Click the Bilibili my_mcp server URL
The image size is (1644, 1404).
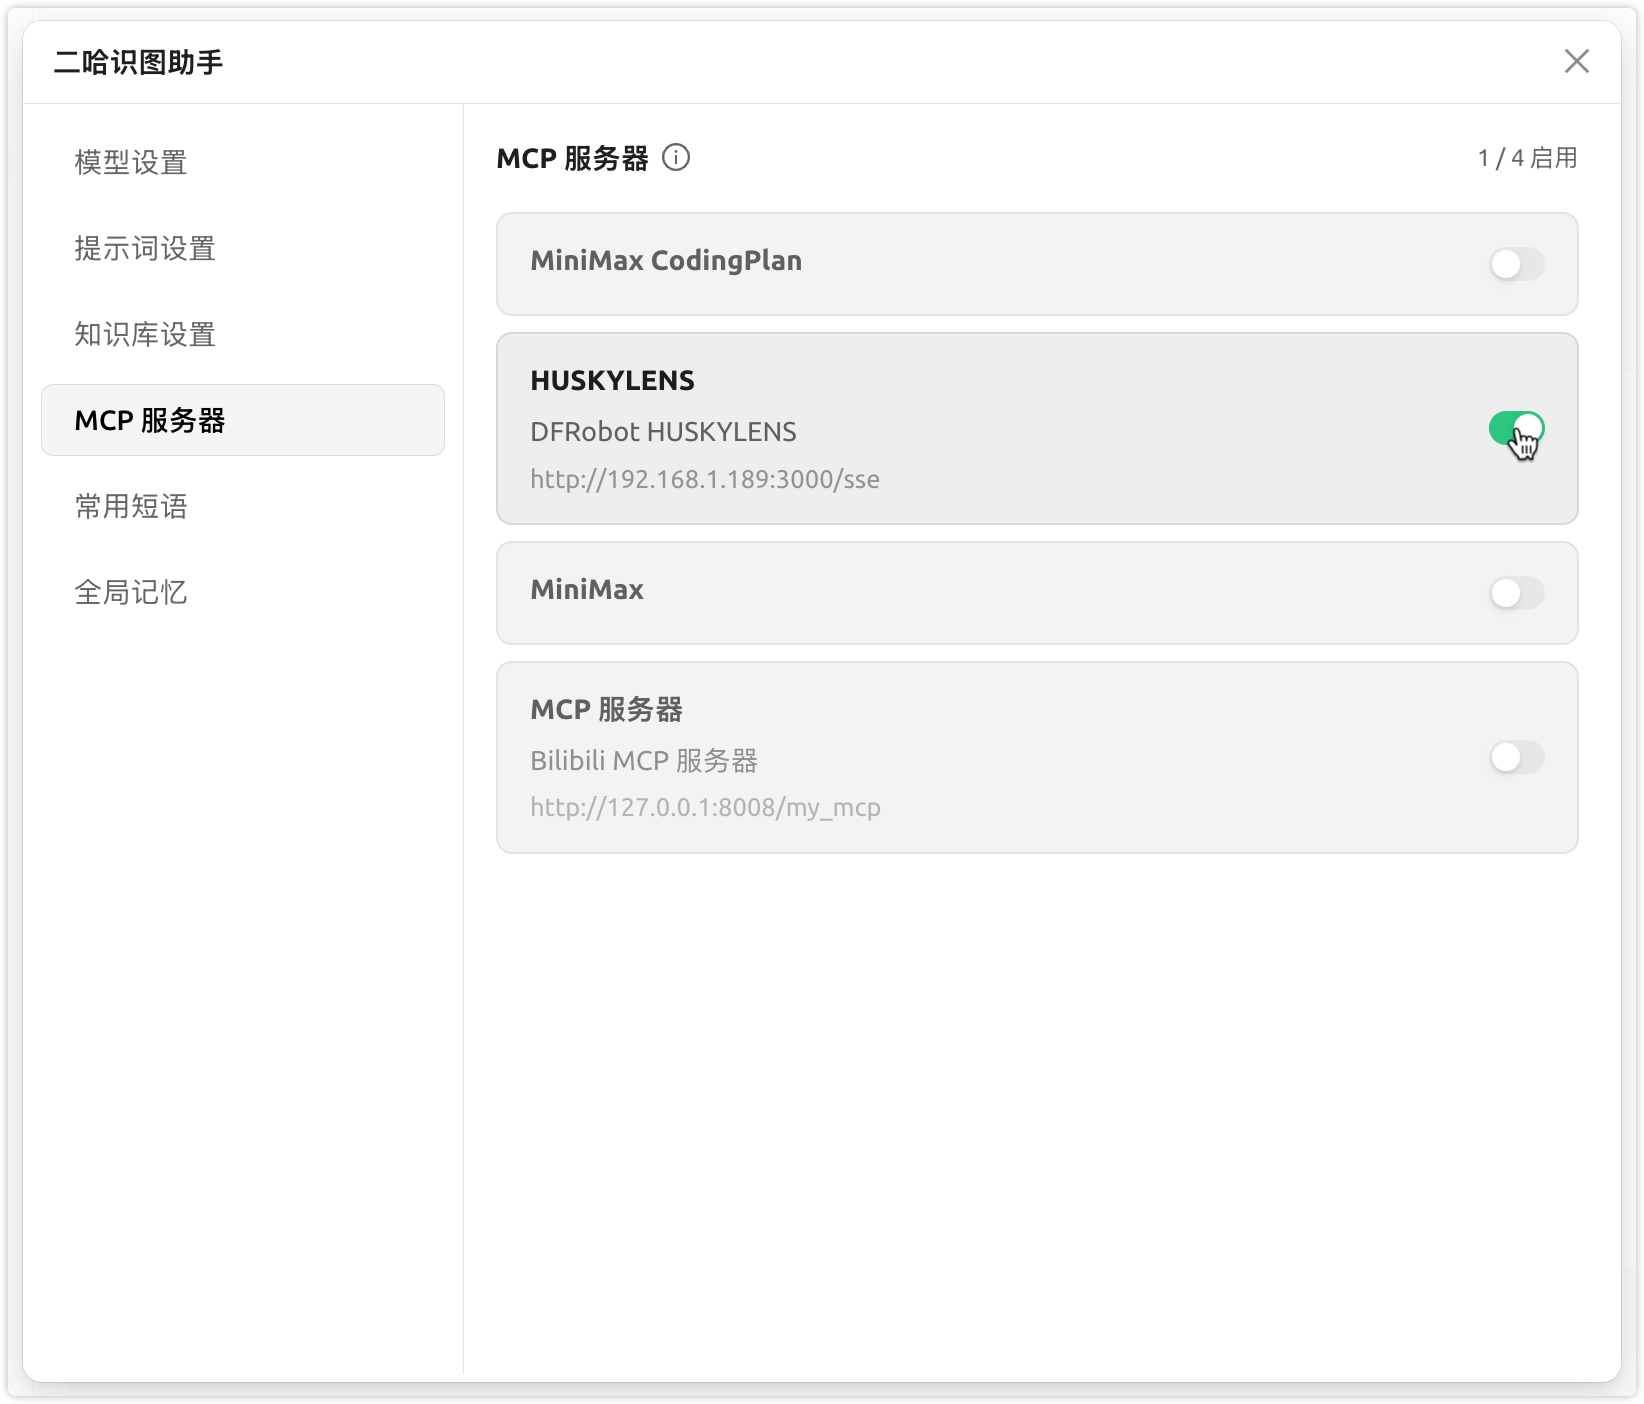705,807
